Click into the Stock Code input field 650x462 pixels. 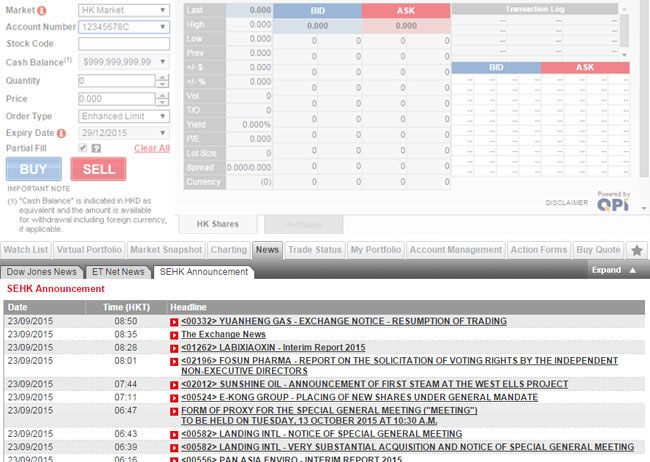[124, 44]
